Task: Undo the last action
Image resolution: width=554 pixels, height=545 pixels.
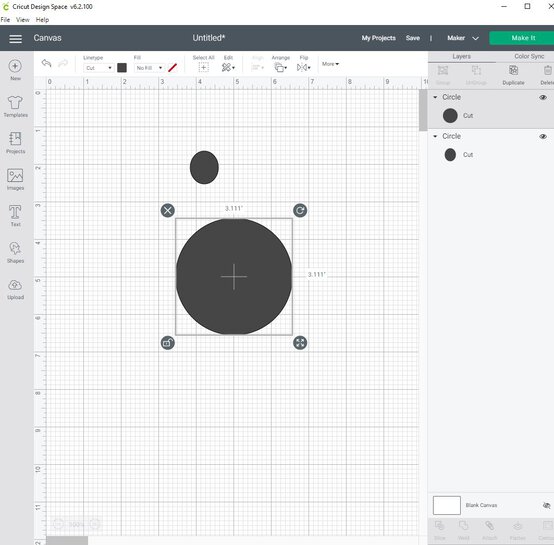Action: click(x=46, y=63)
